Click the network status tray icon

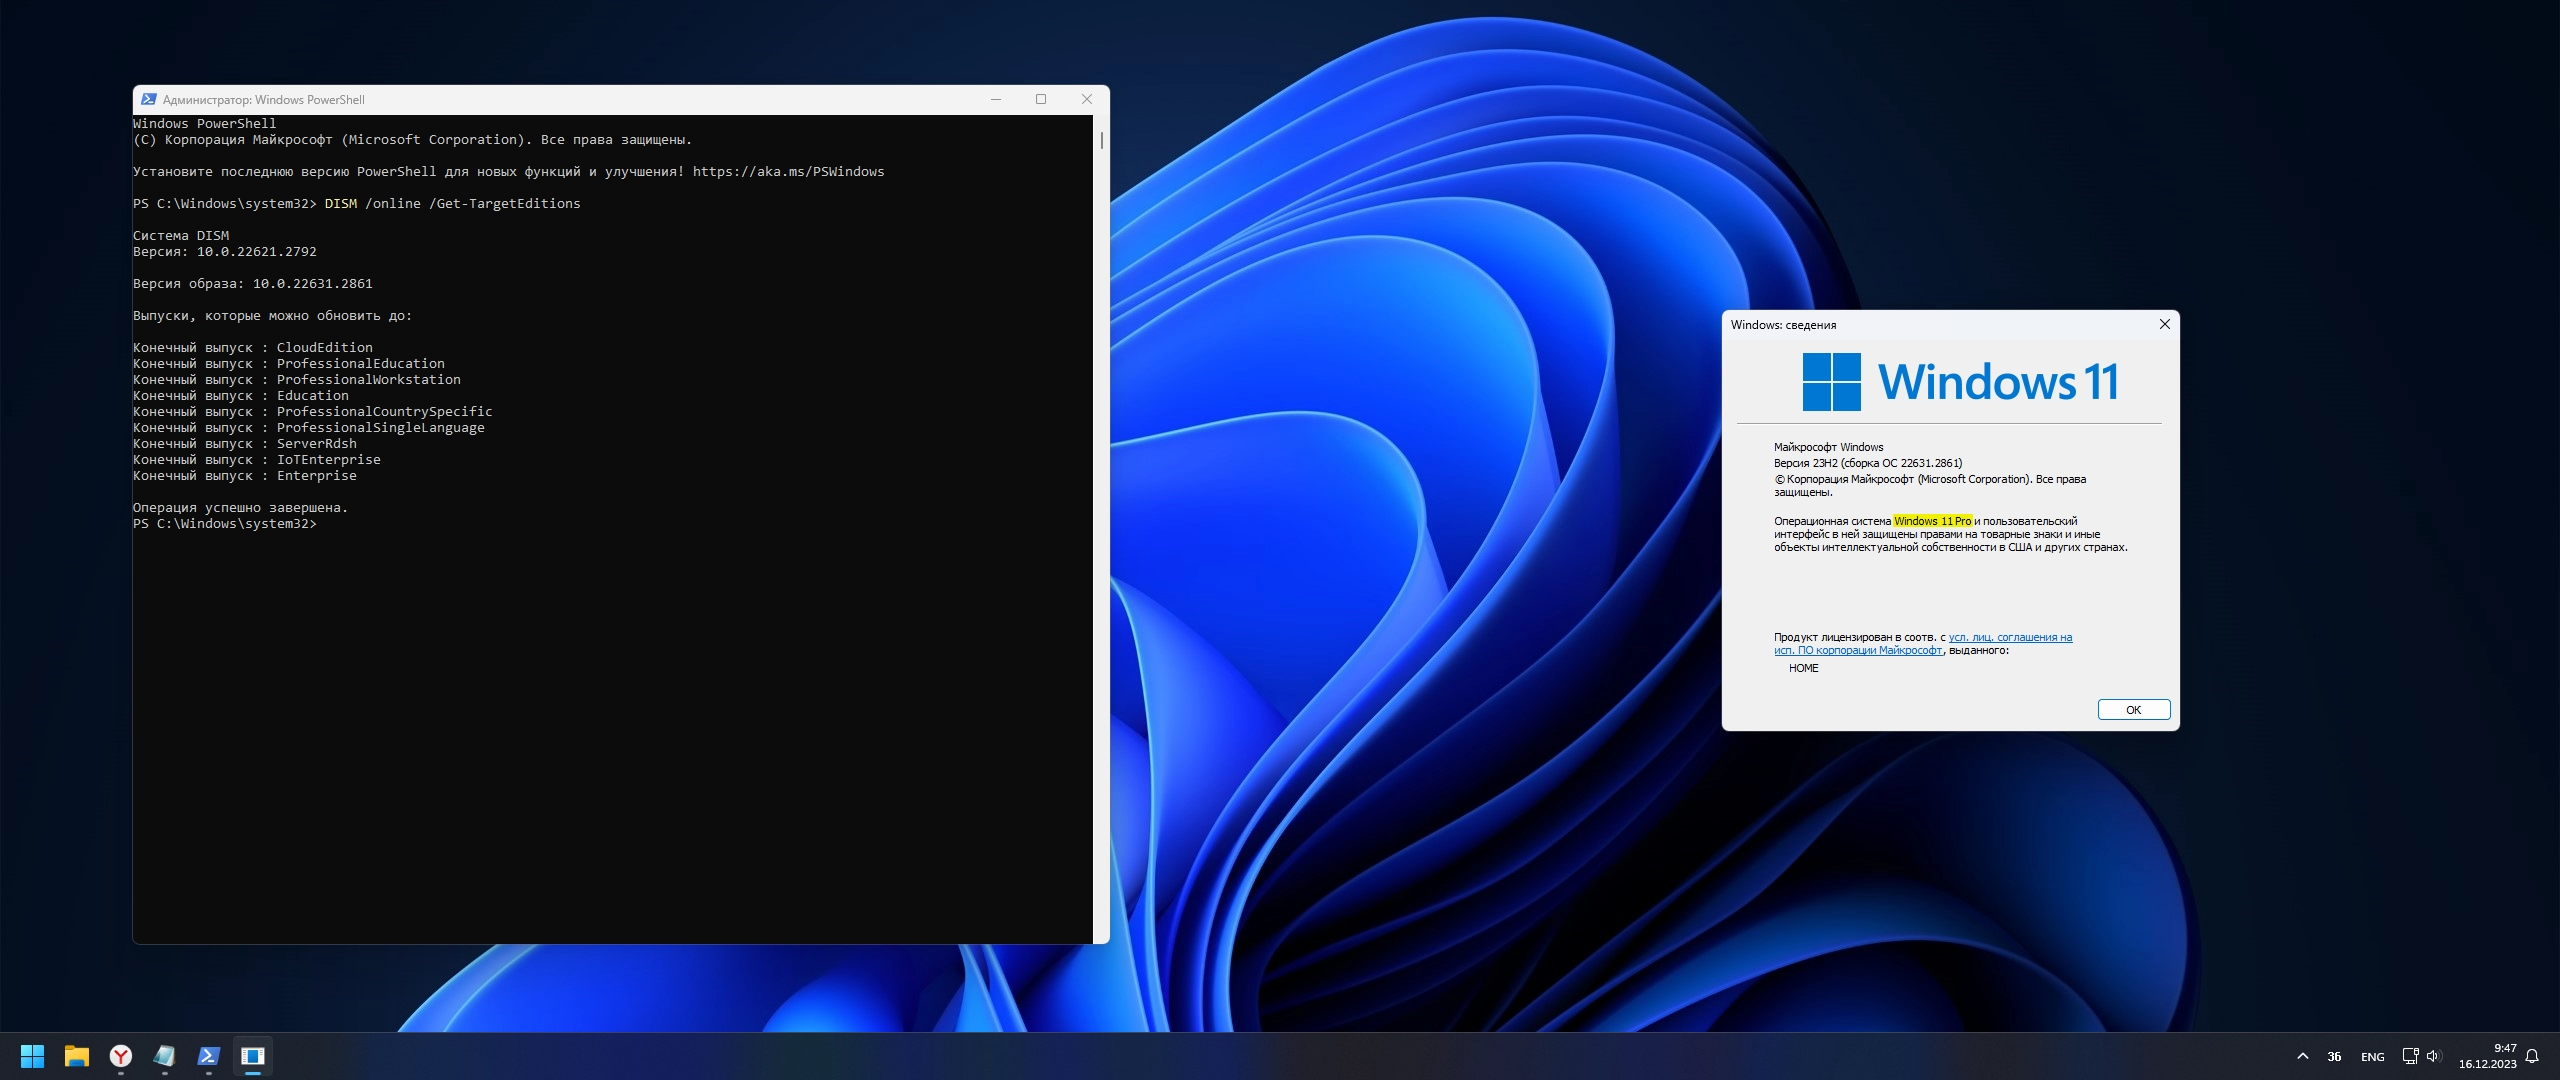2410,1056
